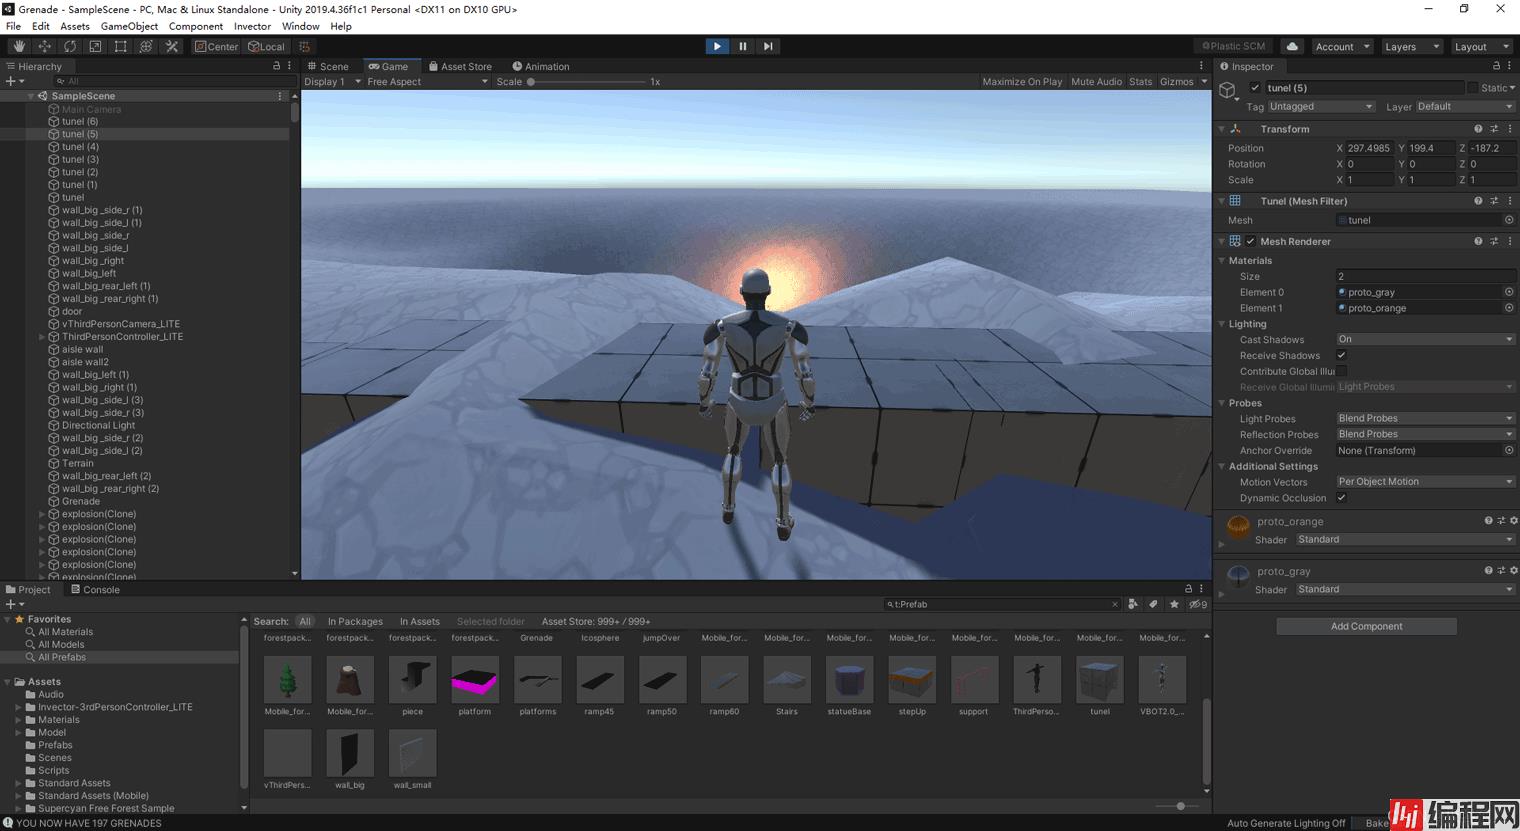Toggle Maximize On Play
This screenshot has width=1520, height=831.
coord(1022,82)
